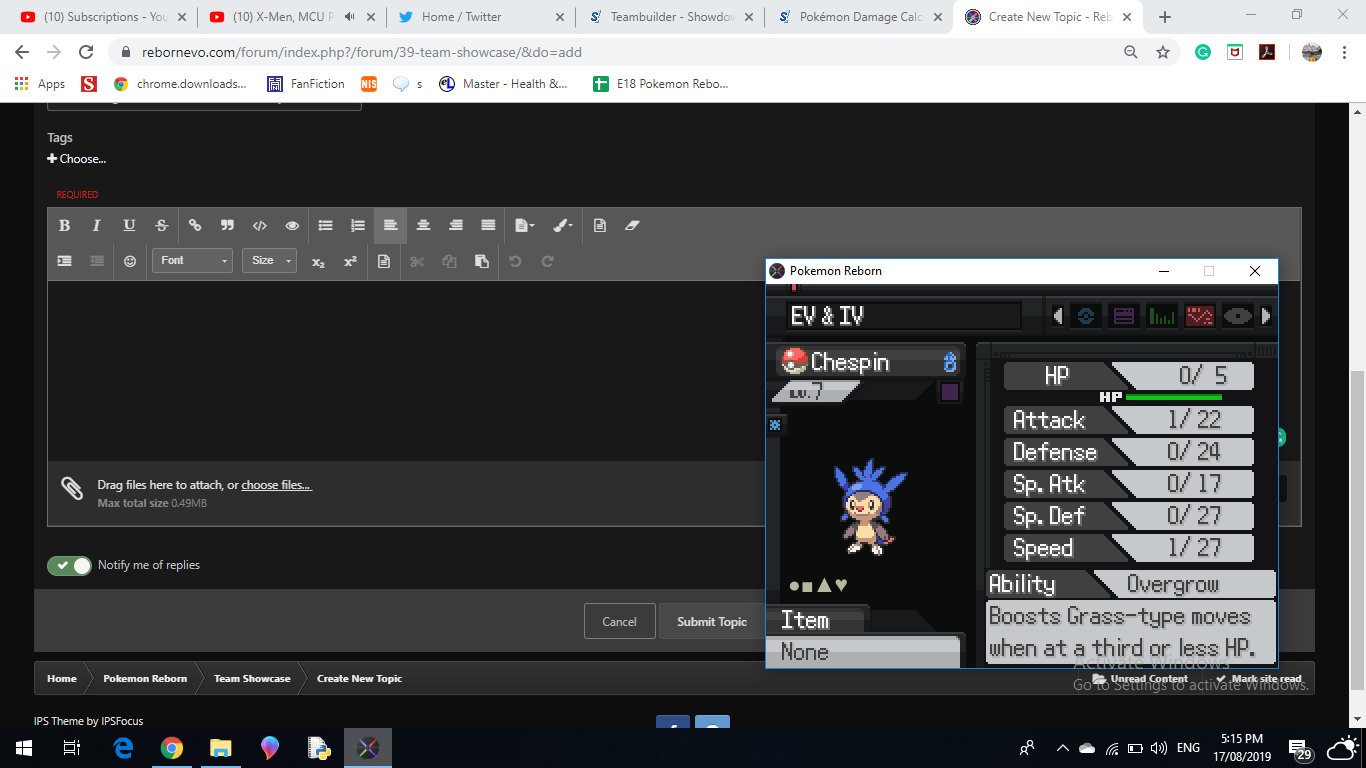This screenshot has width=1366, height=768.
Task: Open the FanFiction bookmark
Action: click(306, 84)
